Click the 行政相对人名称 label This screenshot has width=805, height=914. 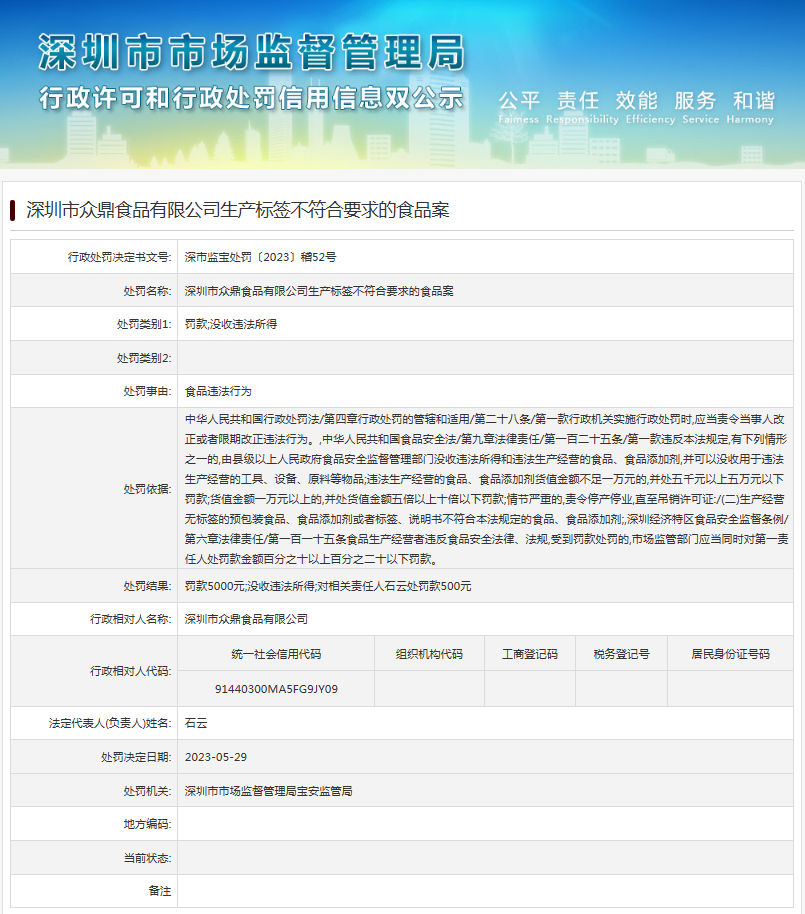pyautogui.click(x=131, y=619)
